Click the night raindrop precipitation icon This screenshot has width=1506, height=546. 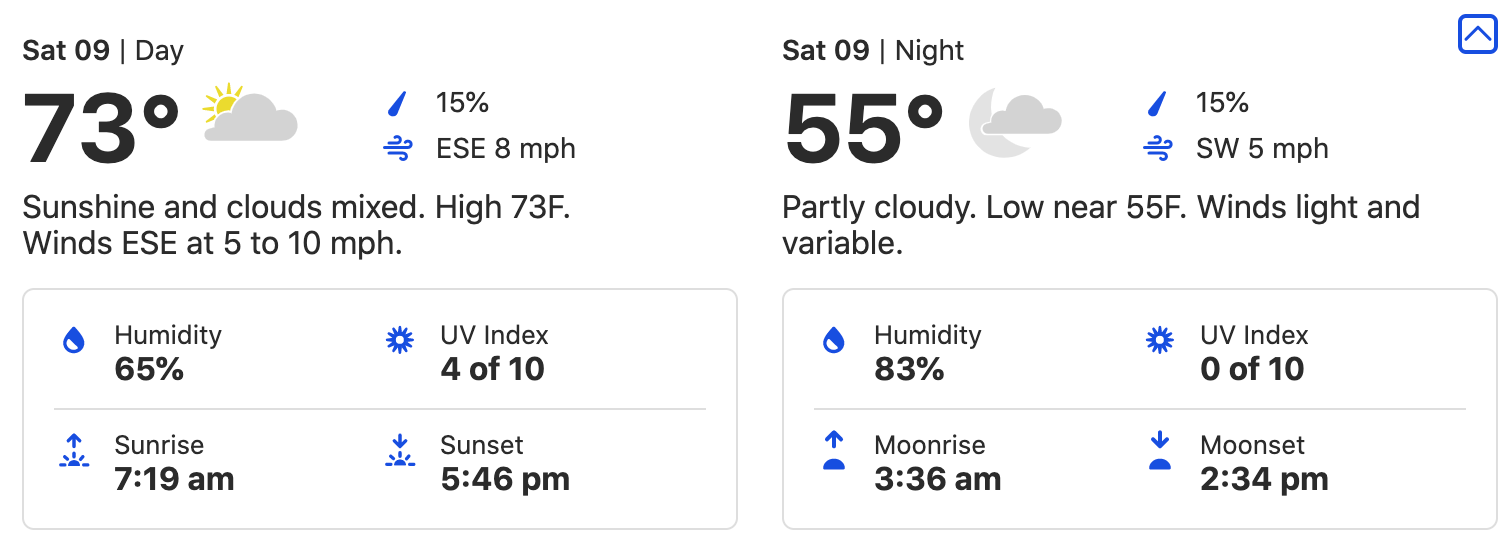tap(1158, 103)
